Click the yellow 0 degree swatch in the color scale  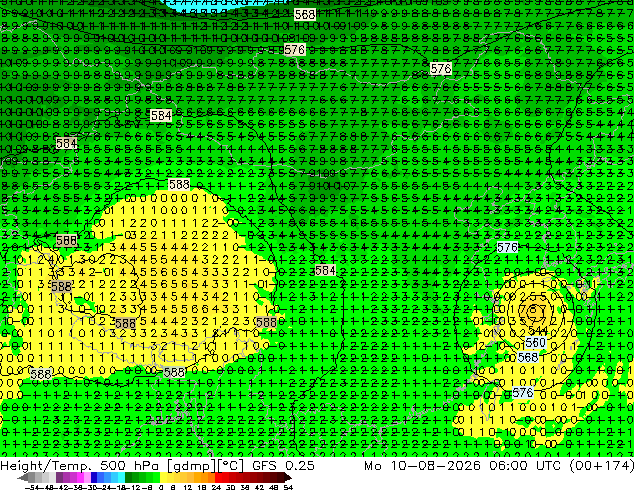(x=163, y=477)
